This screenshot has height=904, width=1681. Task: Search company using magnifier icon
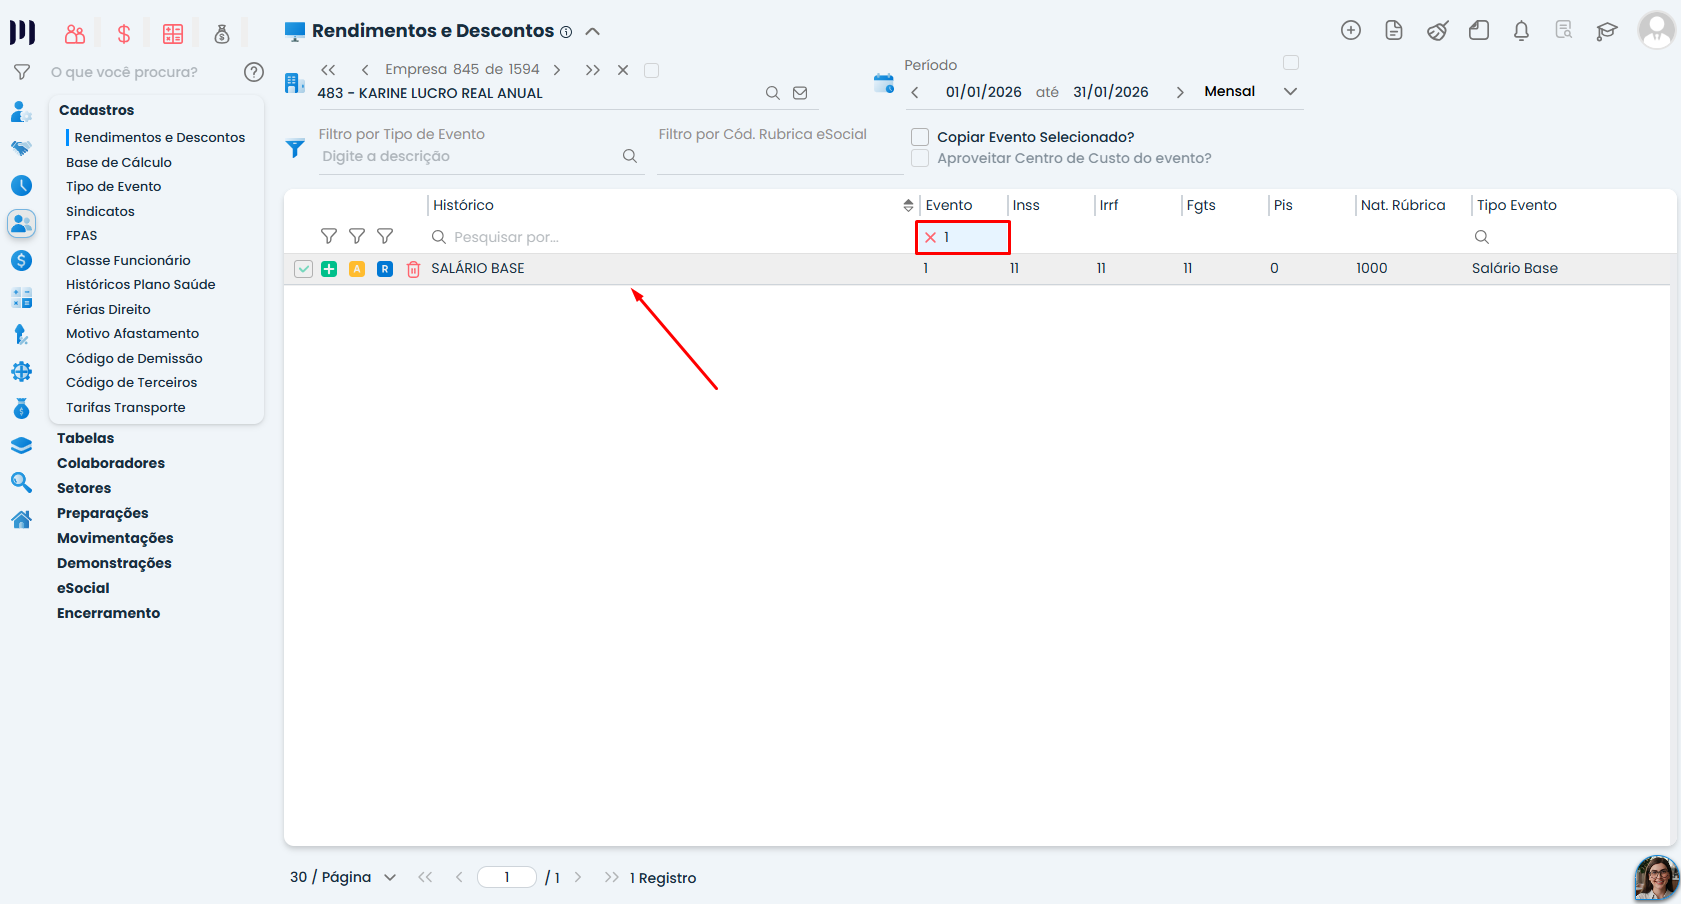[773, 93]
